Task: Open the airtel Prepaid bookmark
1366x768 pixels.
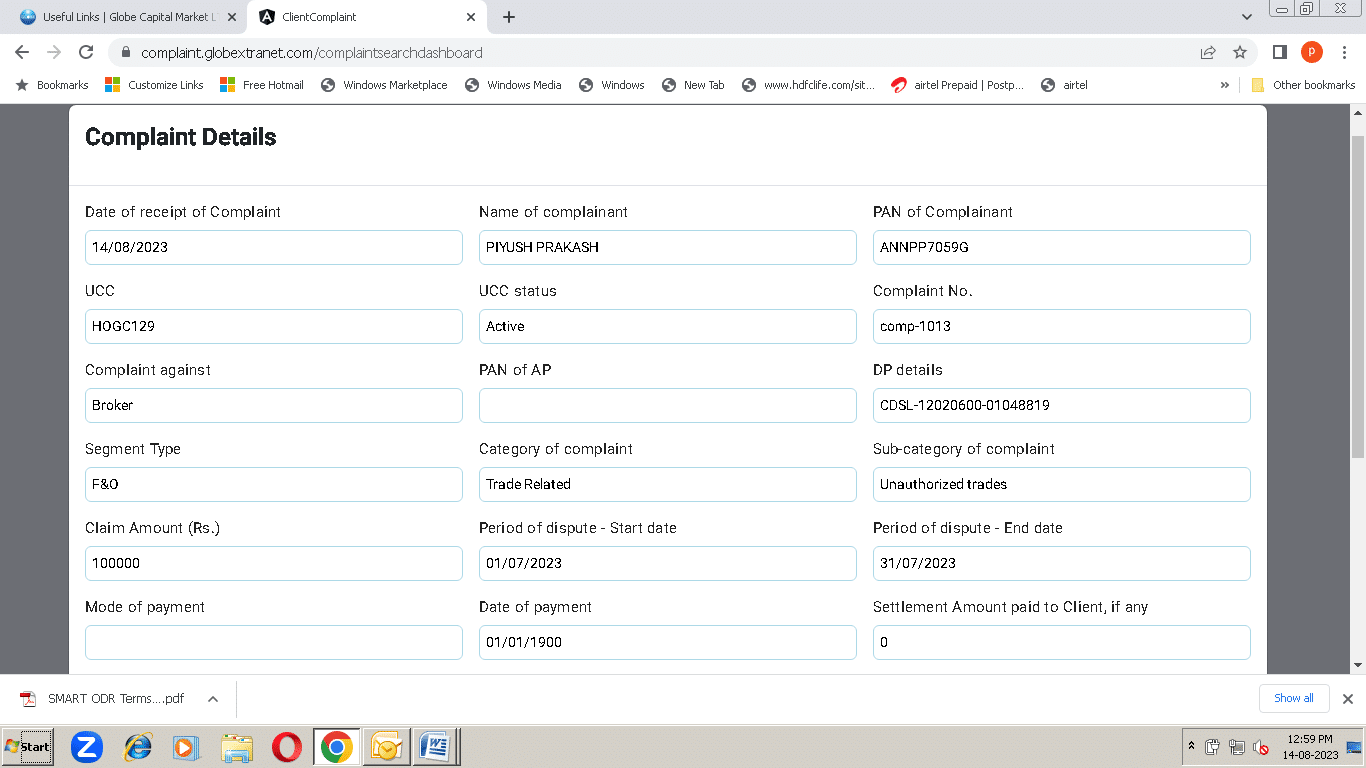Action: [958, 85]
